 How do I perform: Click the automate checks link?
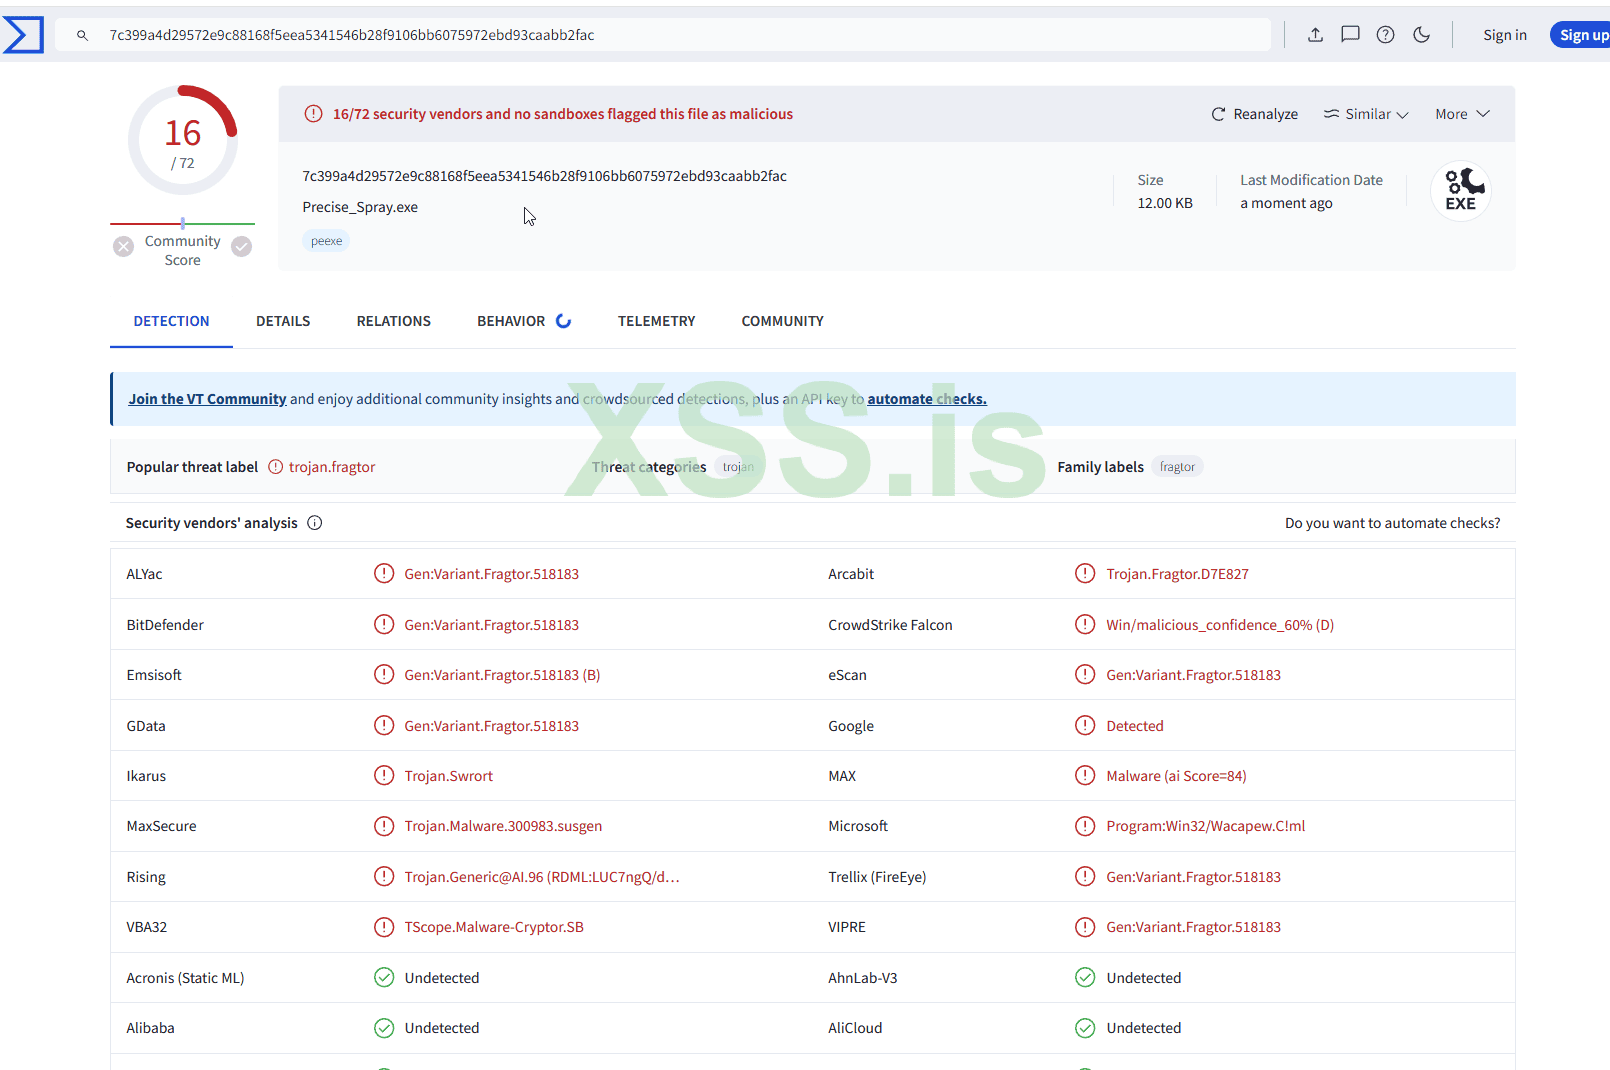point(926,399)
